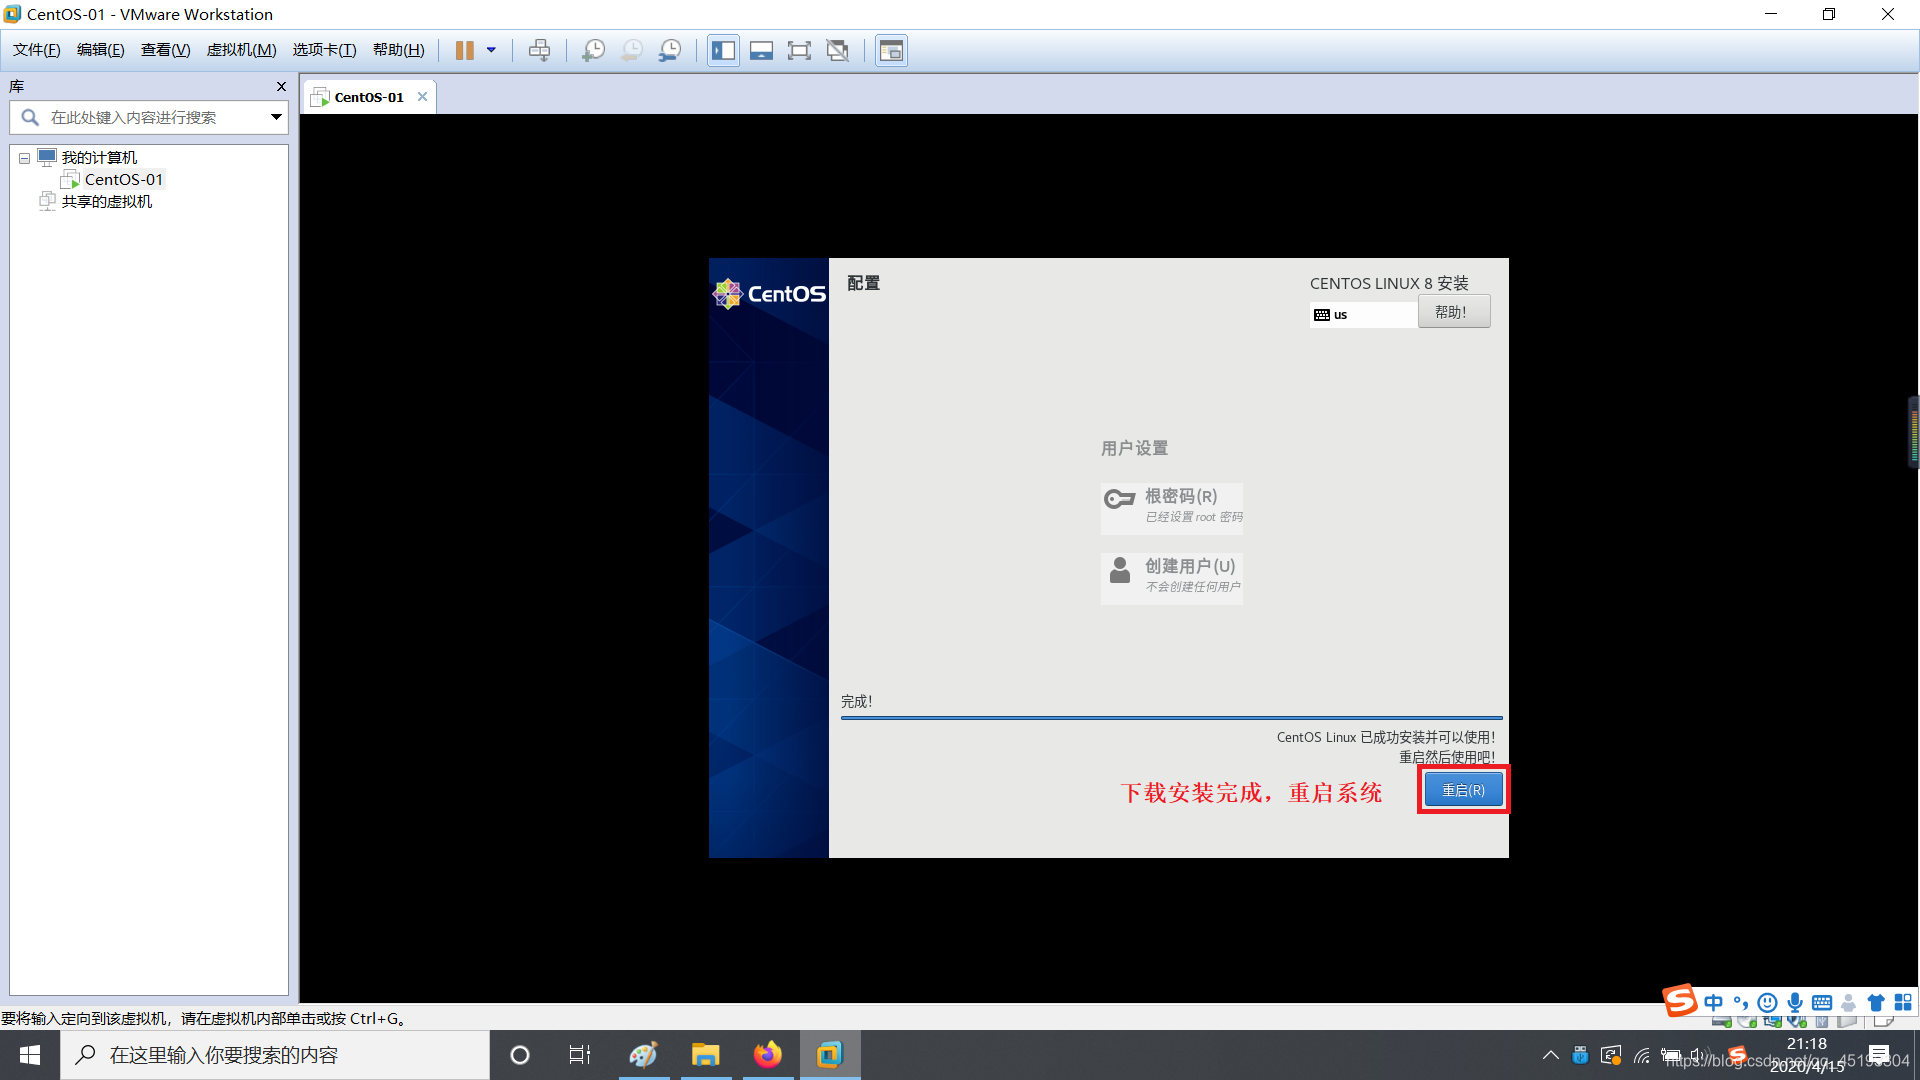Open the paint palette app on taskbar

643,1055
